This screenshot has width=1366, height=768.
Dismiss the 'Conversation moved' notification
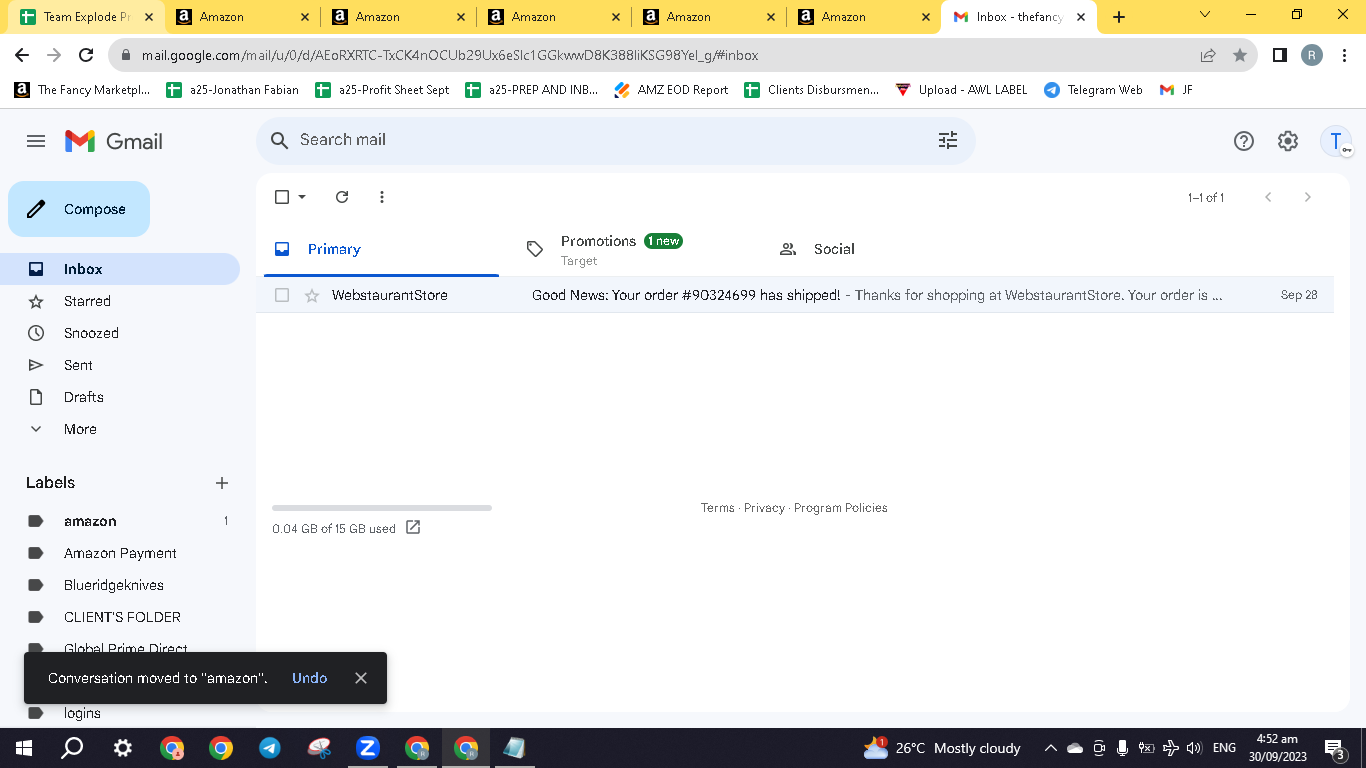(x=361, y=678)
